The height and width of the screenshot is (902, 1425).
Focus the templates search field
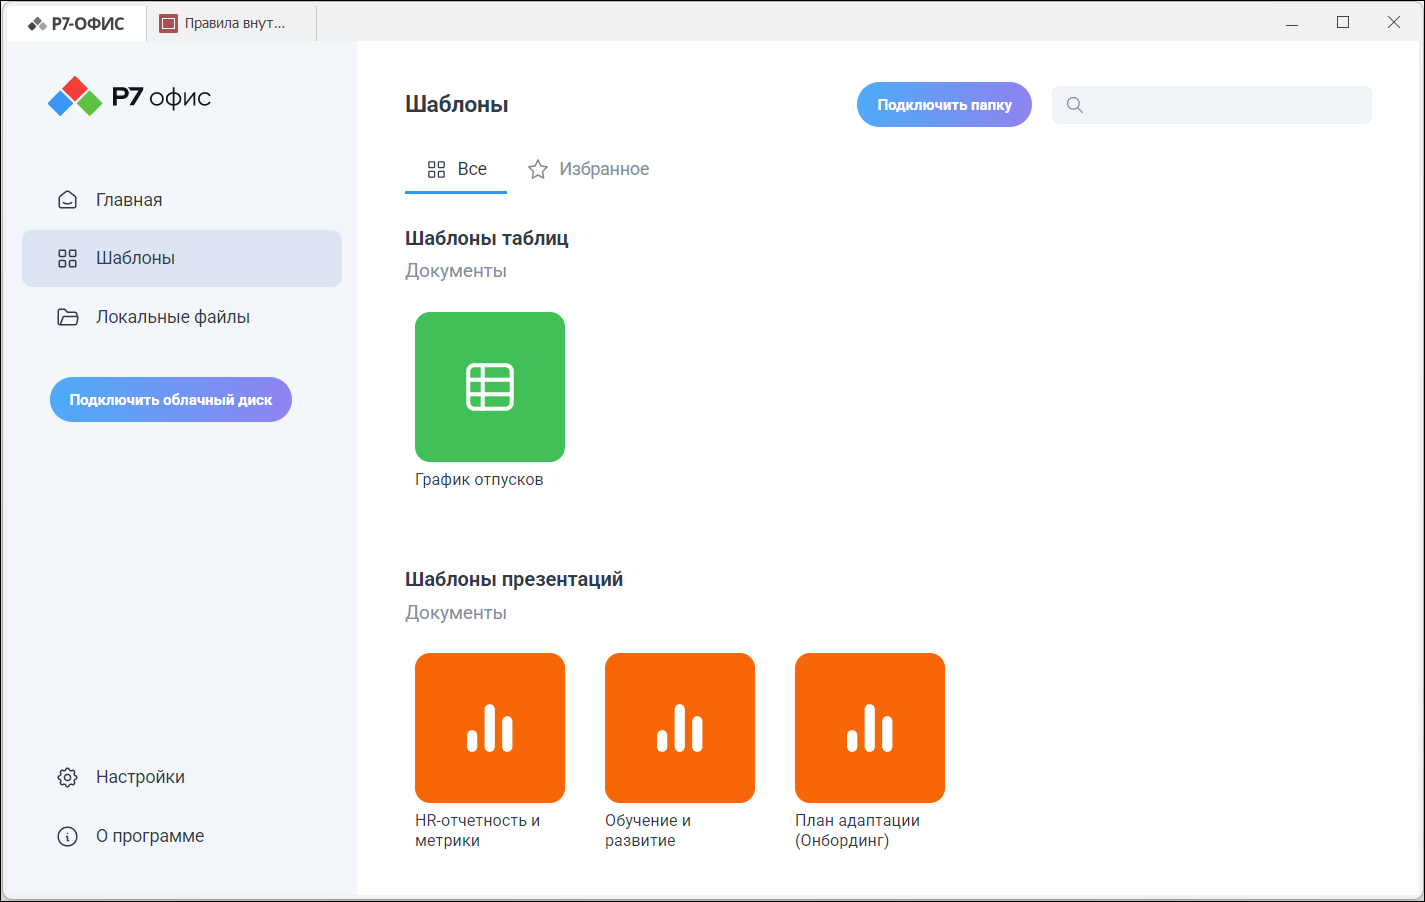[x=1212, y=105]
